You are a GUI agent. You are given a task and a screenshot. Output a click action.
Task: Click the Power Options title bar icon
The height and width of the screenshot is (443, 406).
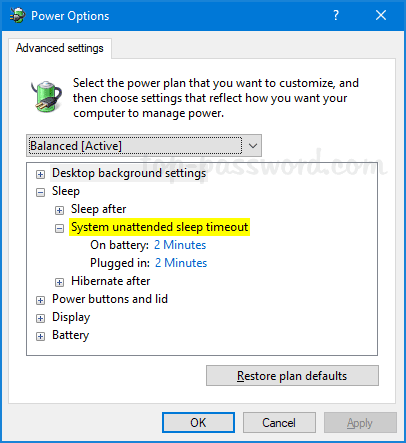(17, 15)
